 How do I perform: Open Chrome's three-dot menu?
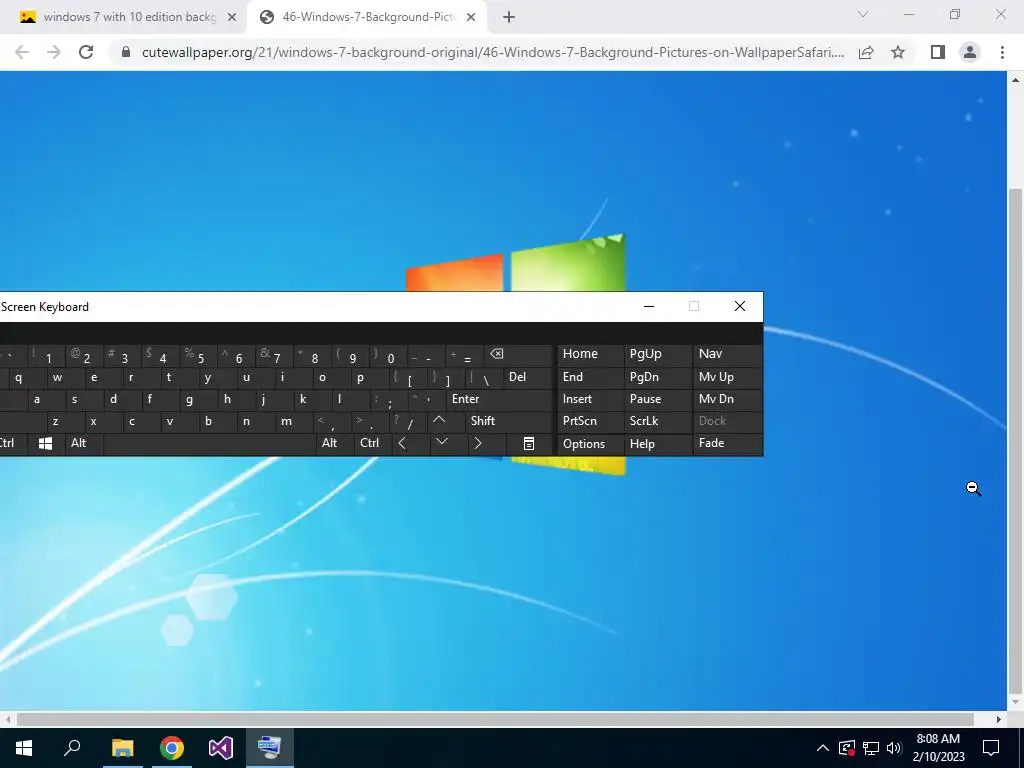point(1002,52)
